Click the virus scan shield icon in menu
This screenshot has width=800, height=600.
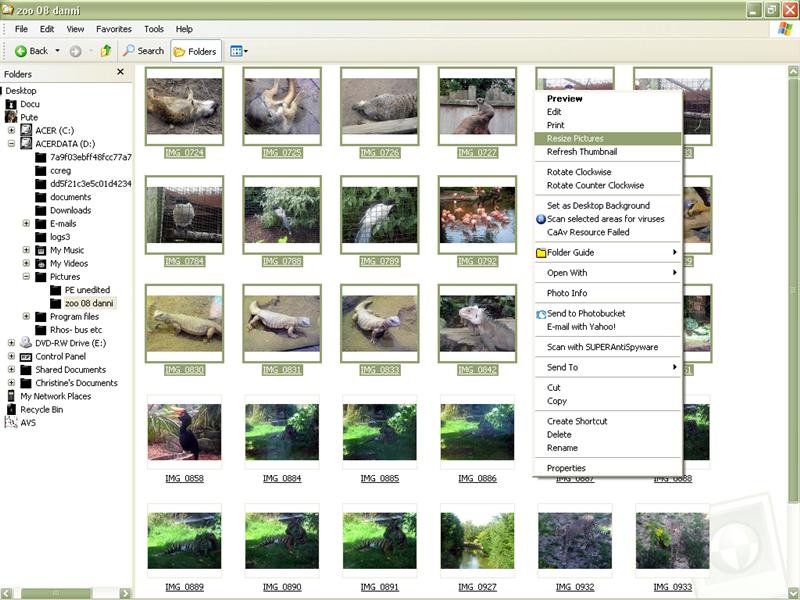pyautogui.click(x=541, y=219)
